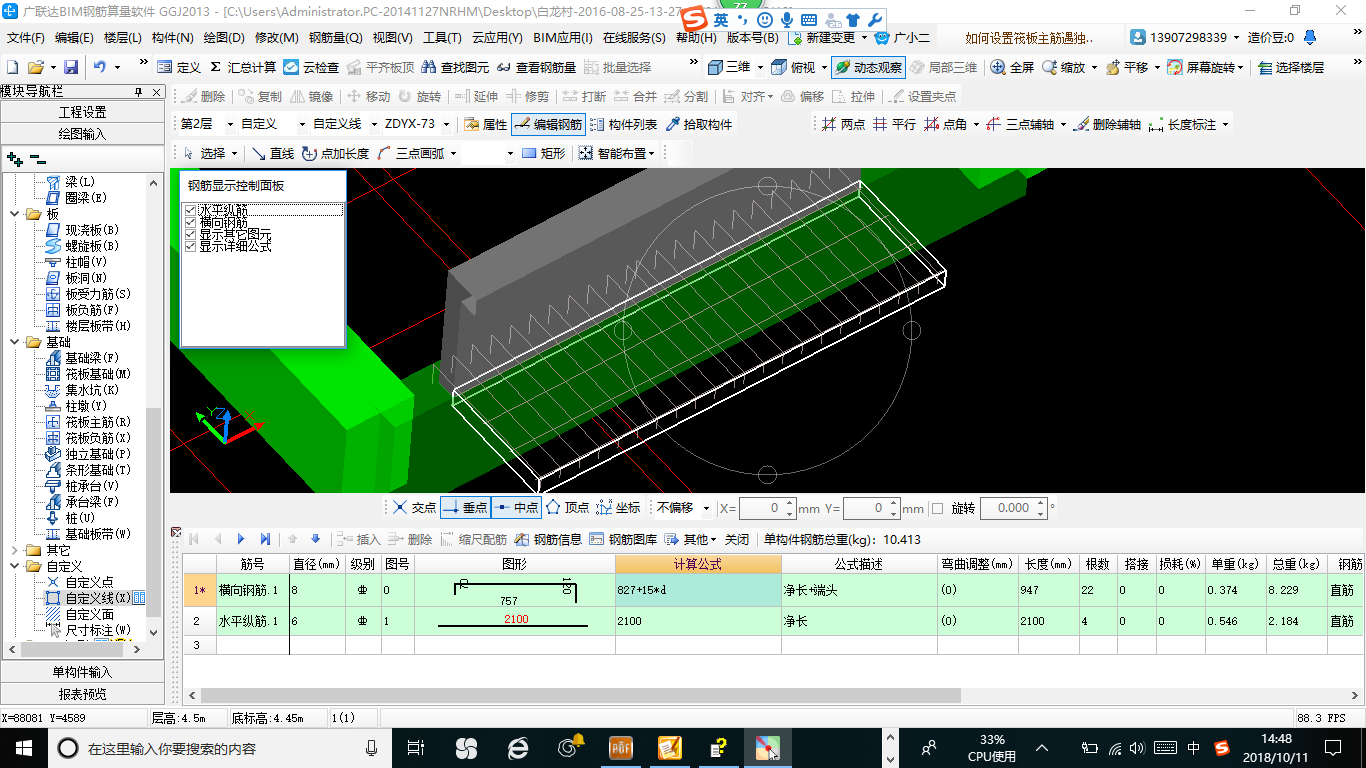Viewport: 1366px width, 768px height.
Task: Open 钢筋信息 rebar info
Action: point(548,538)
